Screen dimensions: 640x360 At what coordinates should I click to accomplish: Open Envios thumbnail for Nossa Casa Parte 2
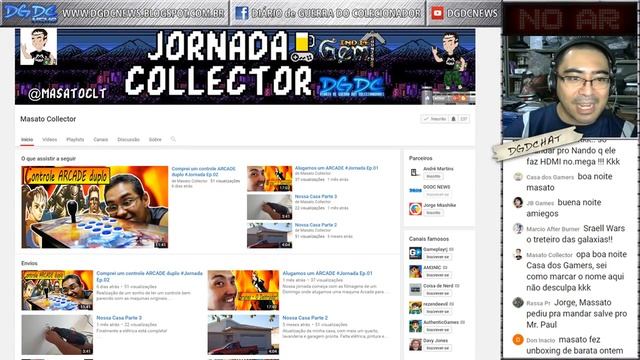(x=243, y=335)
